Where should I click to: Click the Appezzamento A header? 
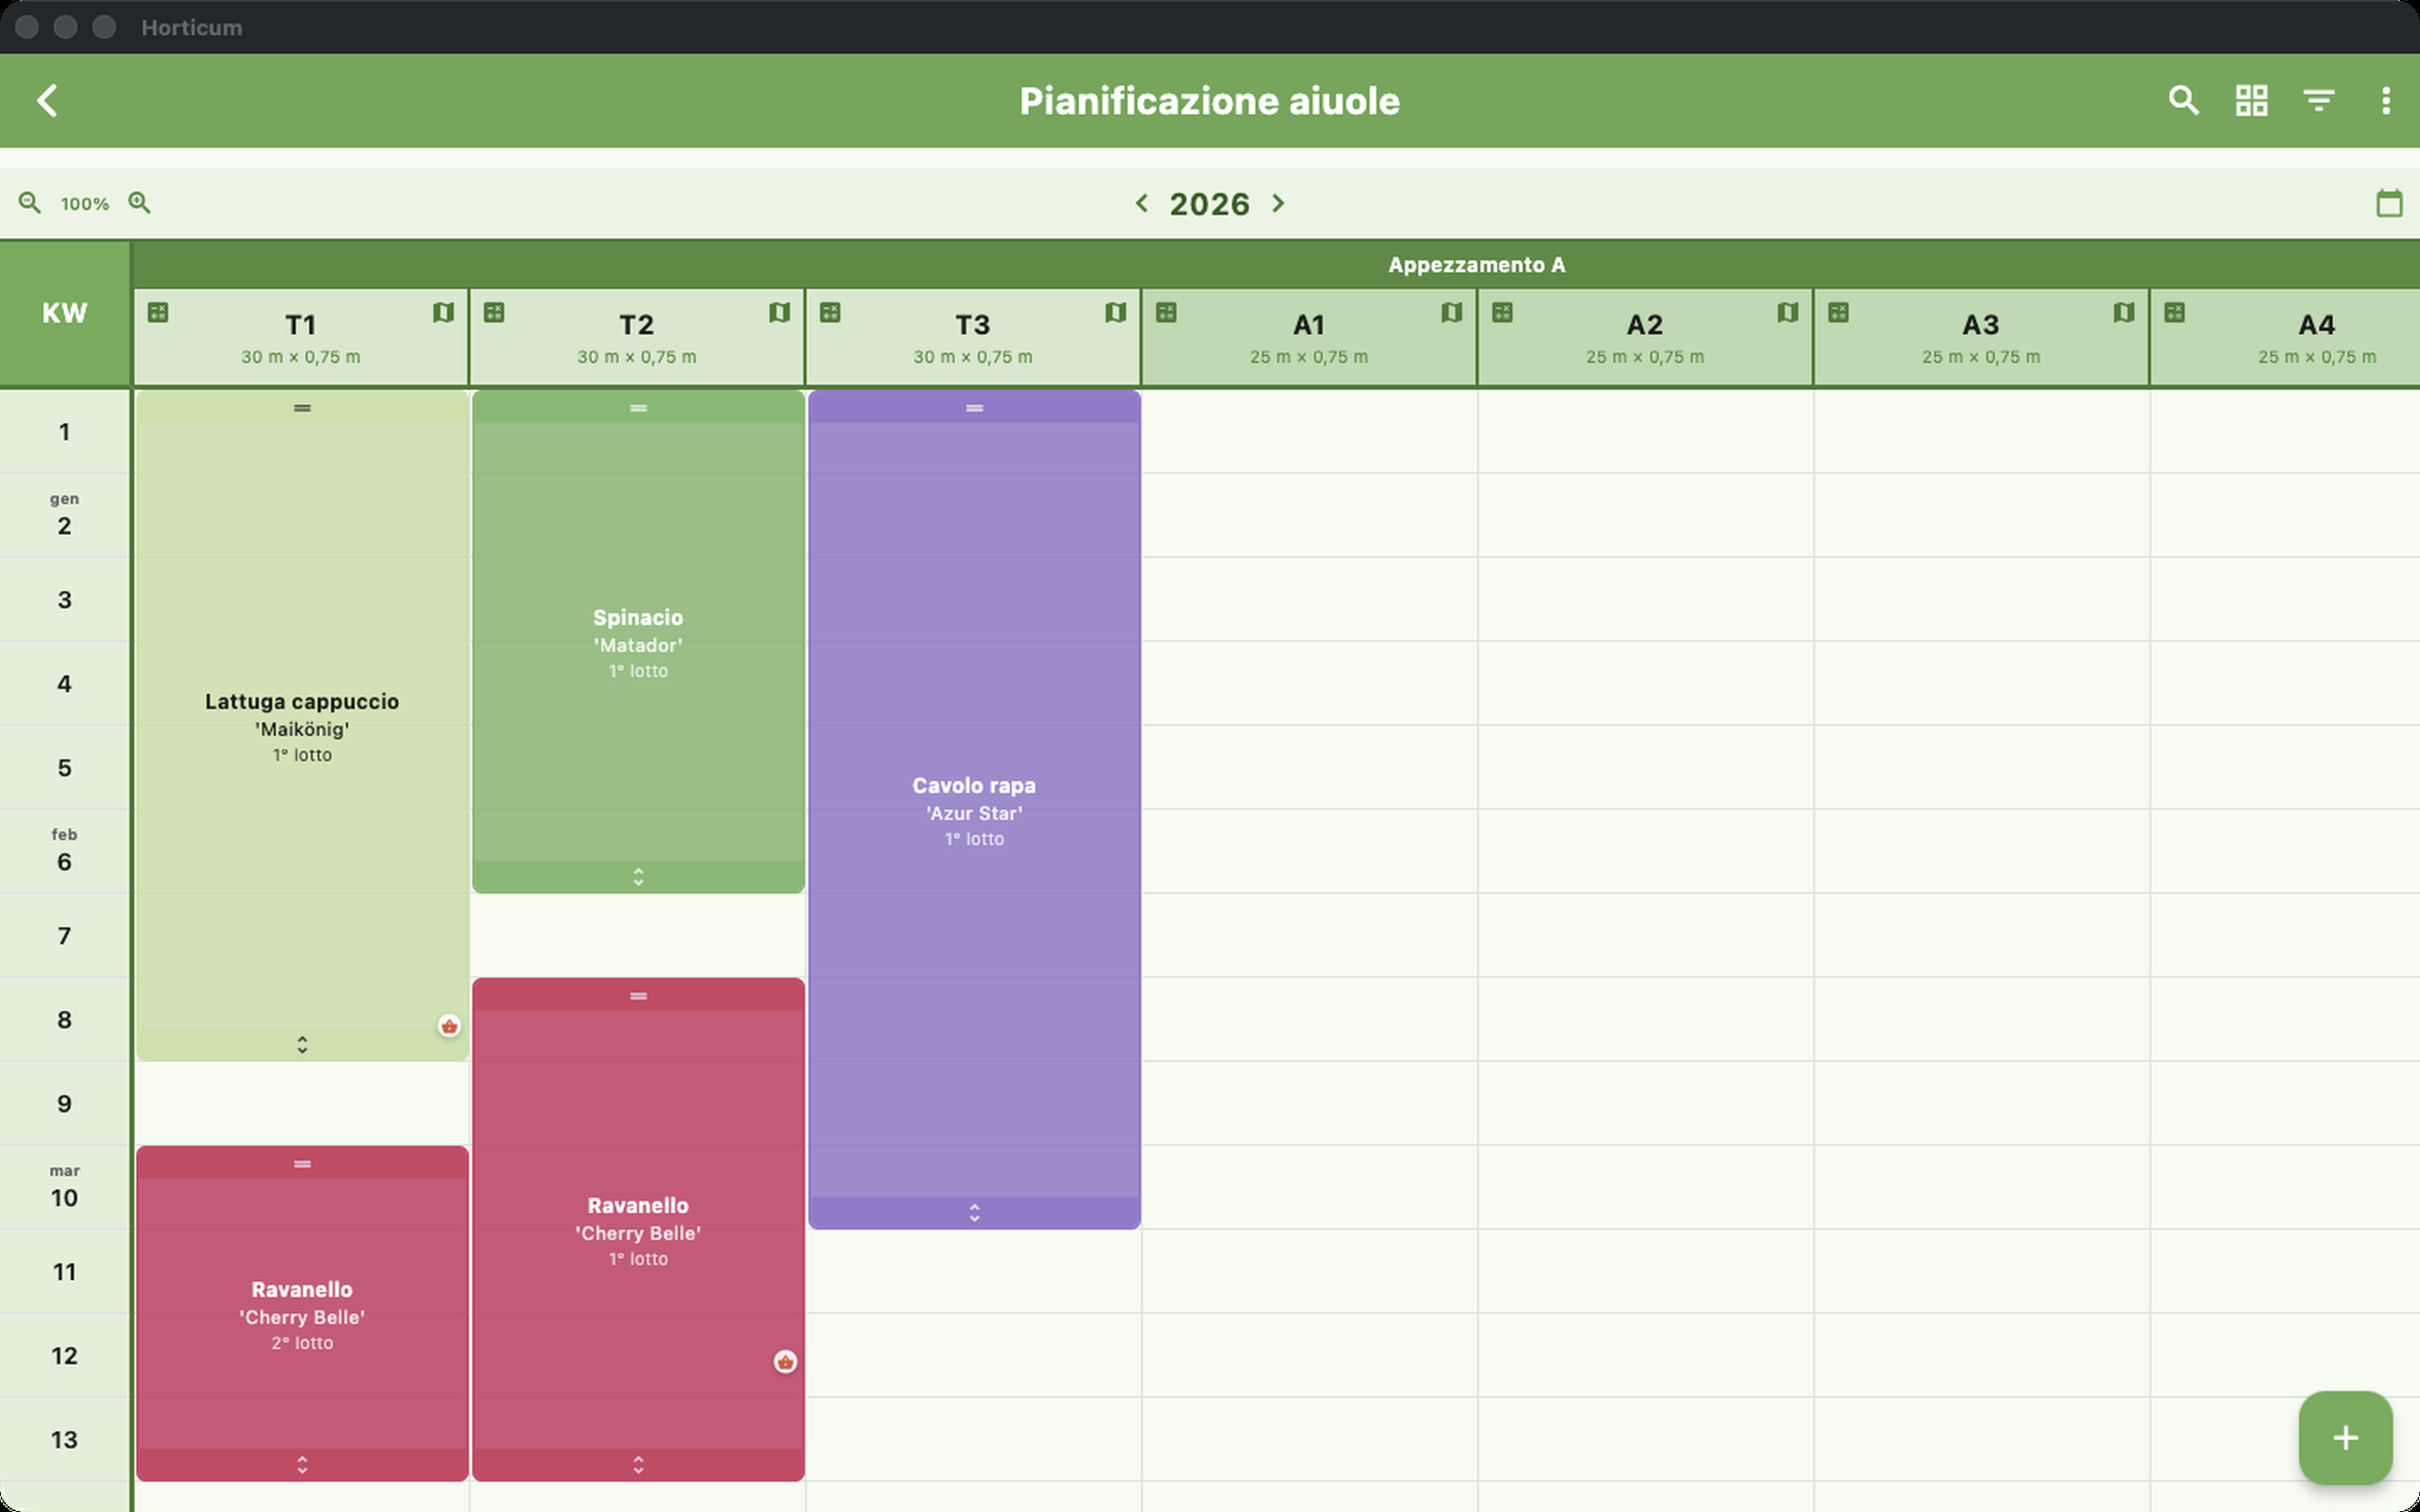point(1476,265)
